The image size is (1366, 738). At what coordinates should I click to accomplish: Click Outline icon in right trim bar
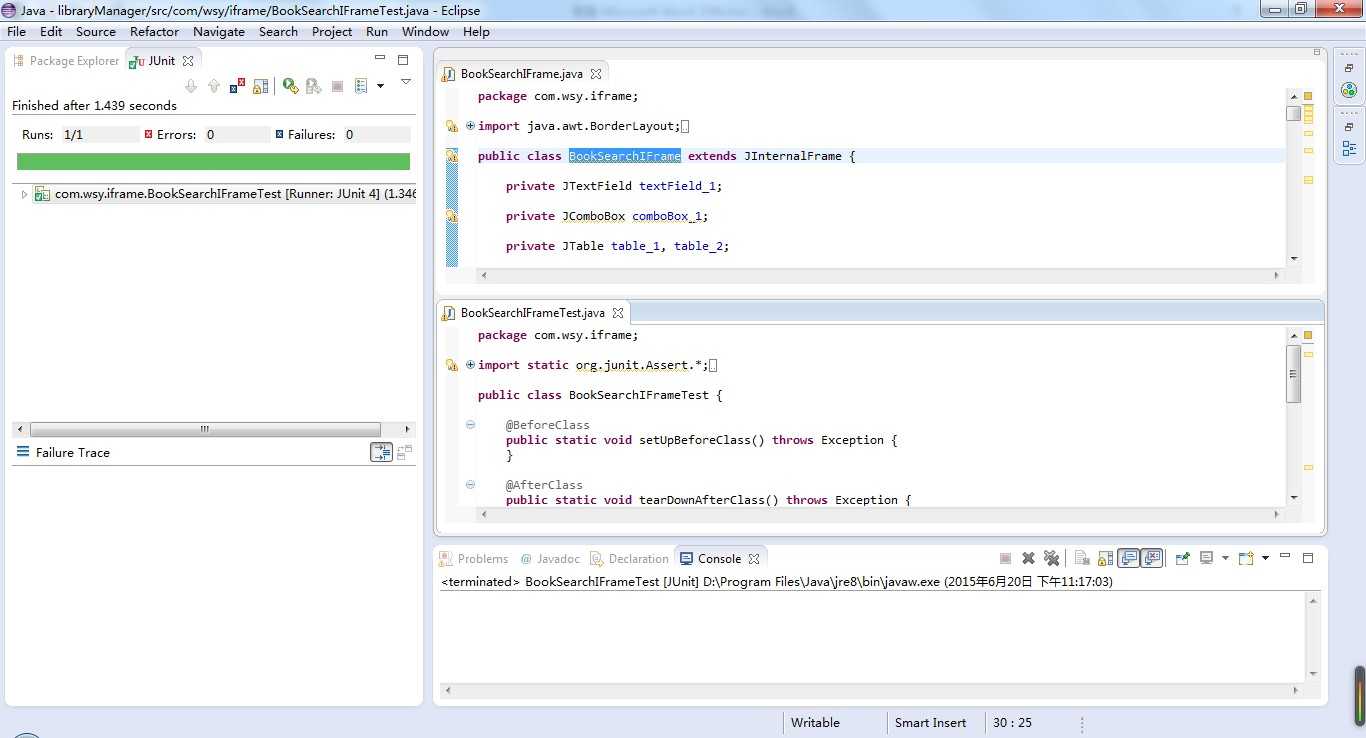point(1349,148)
